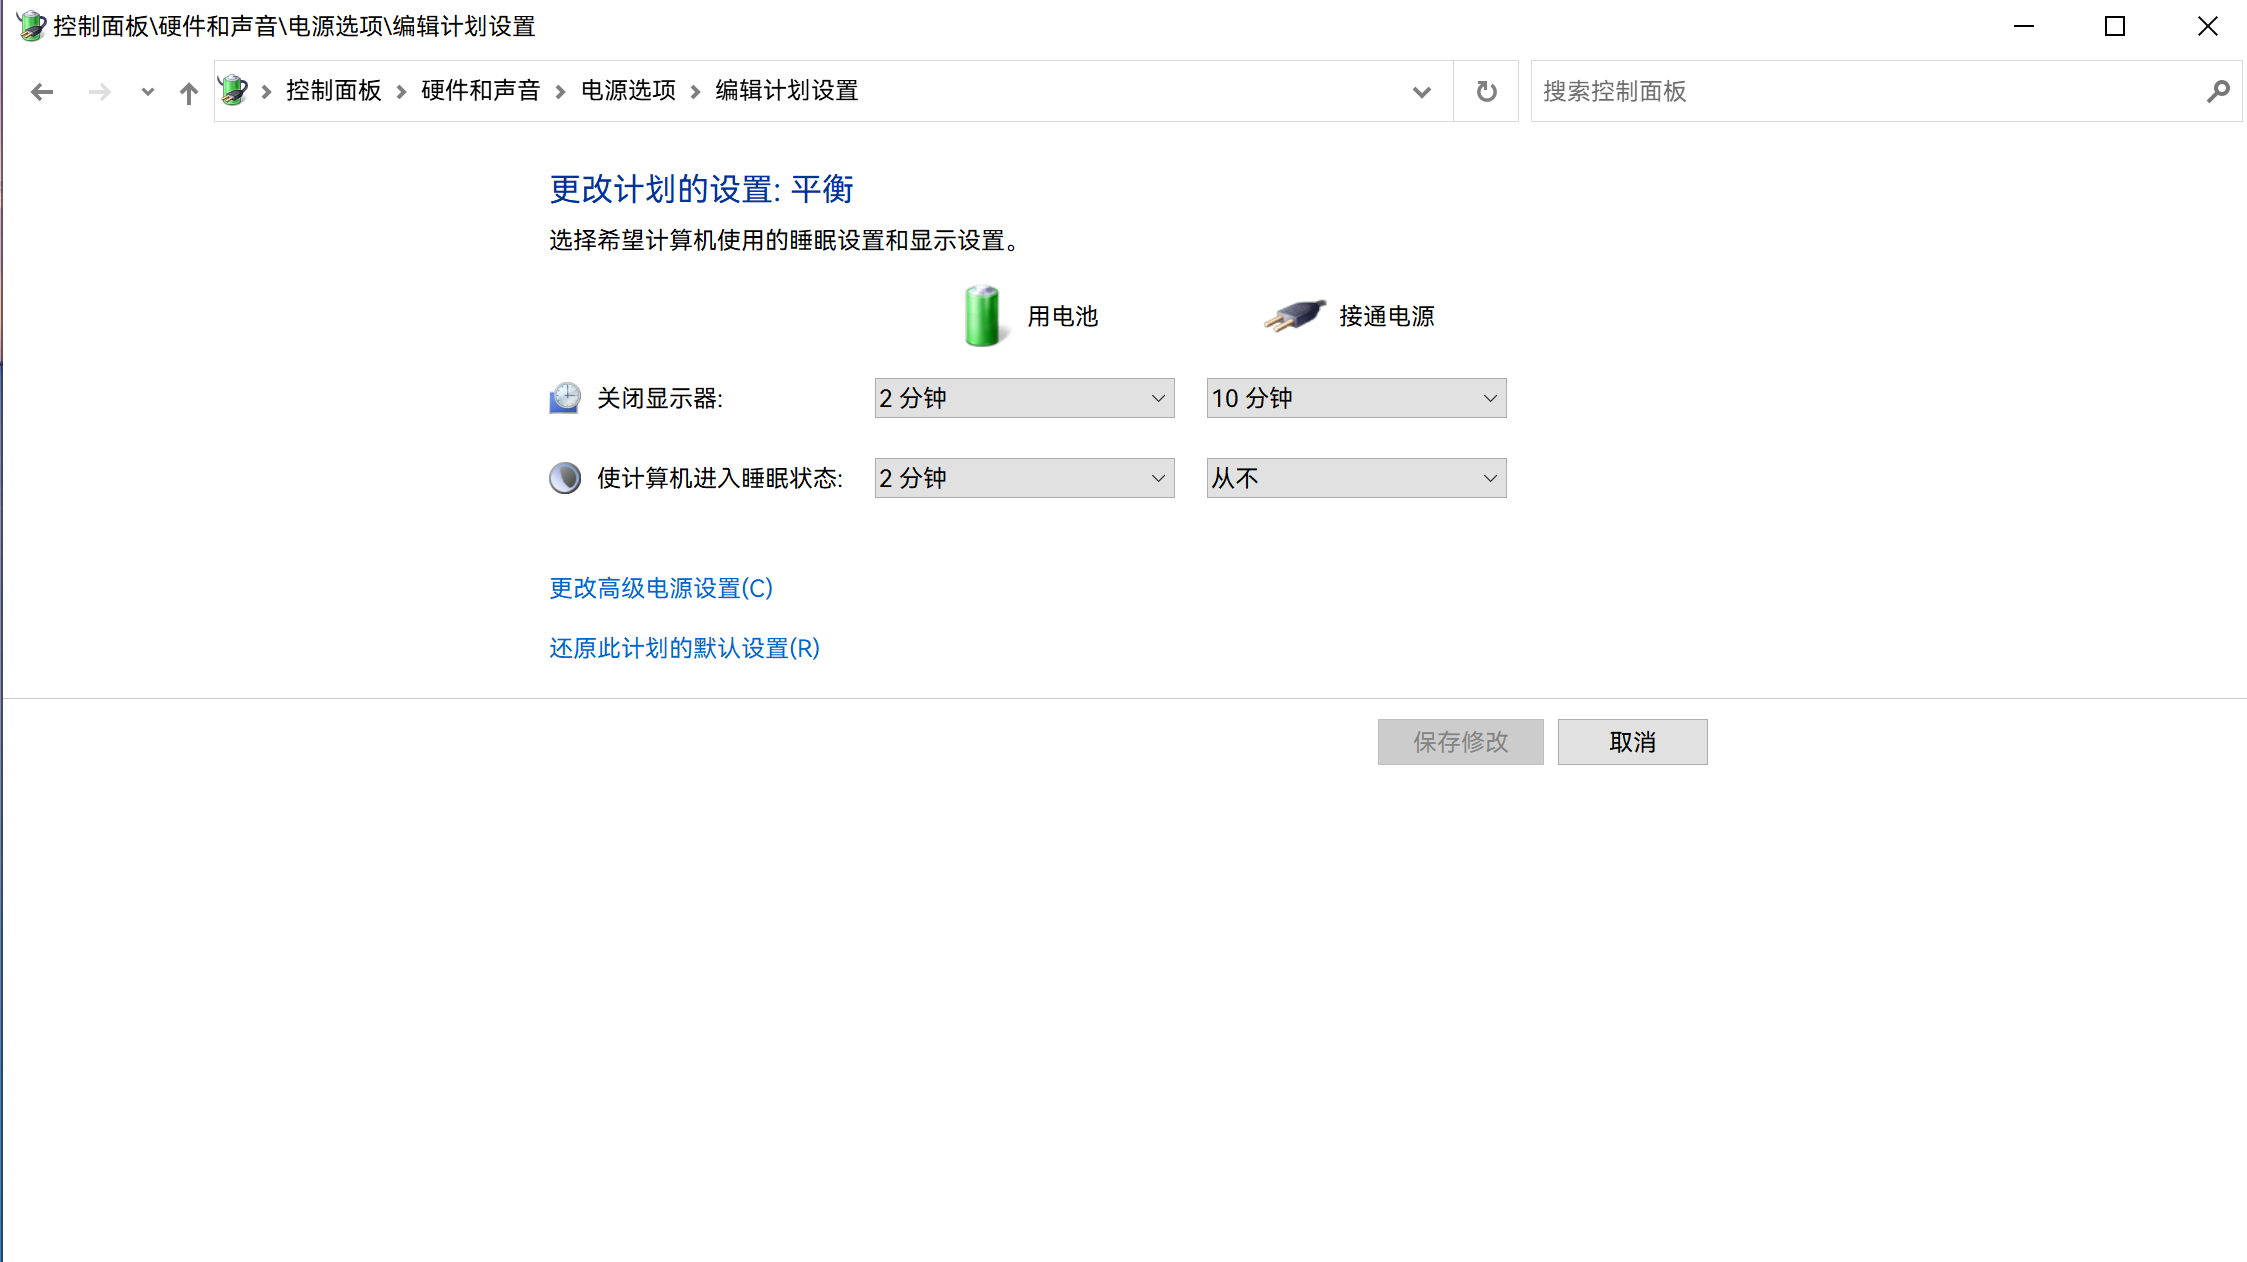Click the search magnifier icon
The image size is (2247, 1262).
point(2218,91)
